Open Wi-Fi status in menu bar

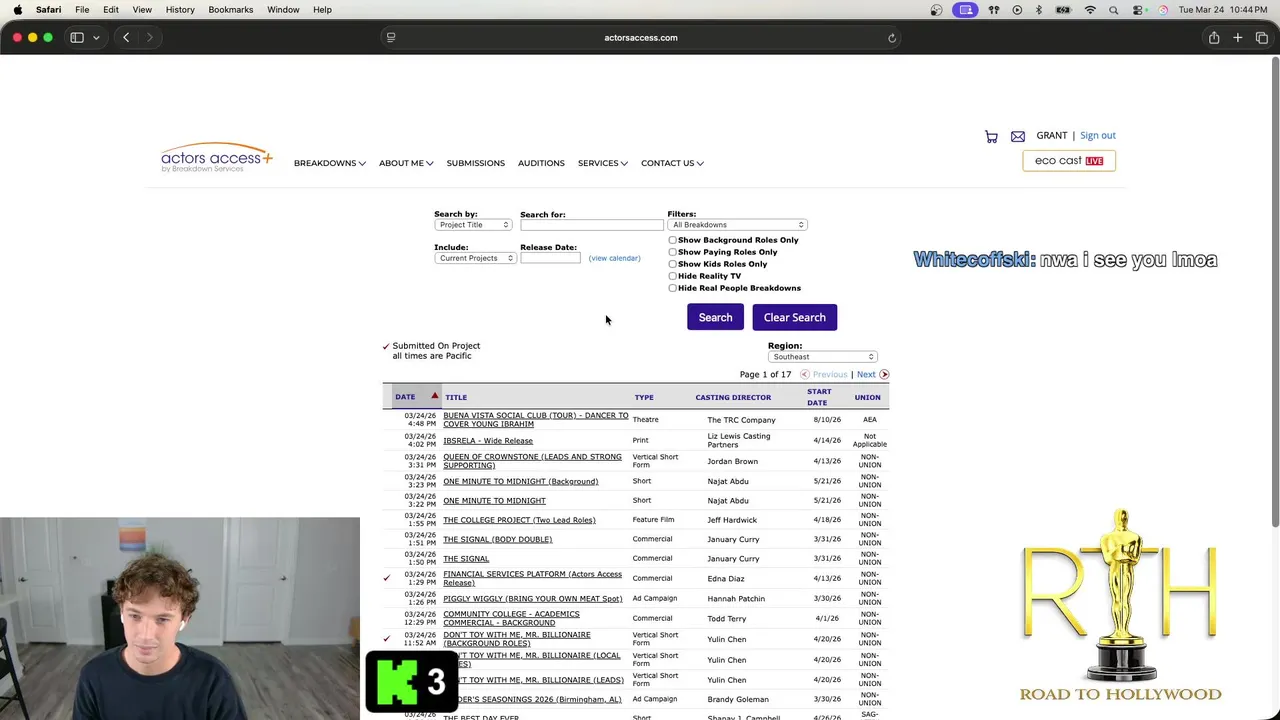click(x=1090, y=10)
